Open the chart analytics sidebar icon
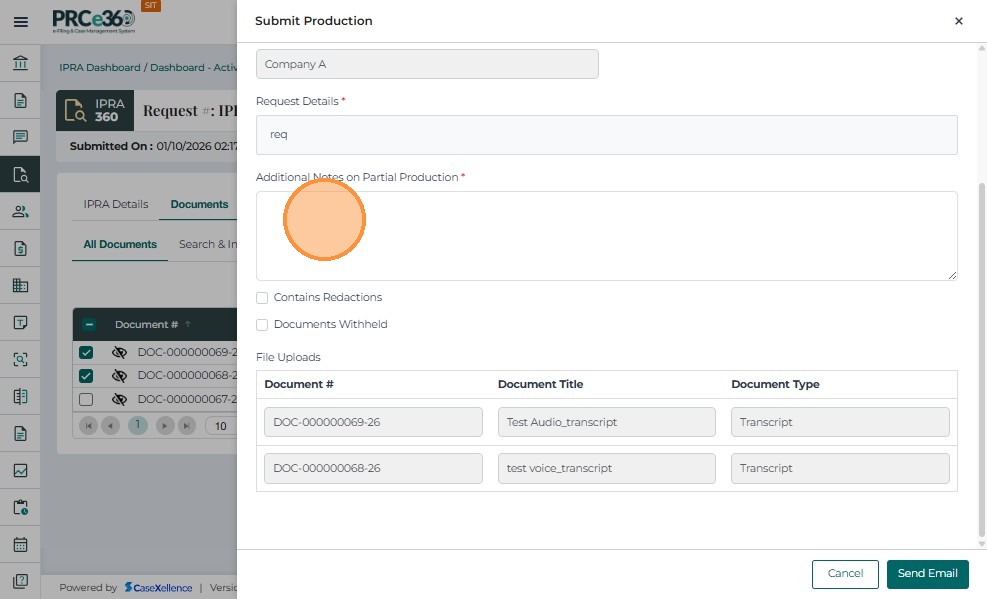 click(x=20, y=471)
